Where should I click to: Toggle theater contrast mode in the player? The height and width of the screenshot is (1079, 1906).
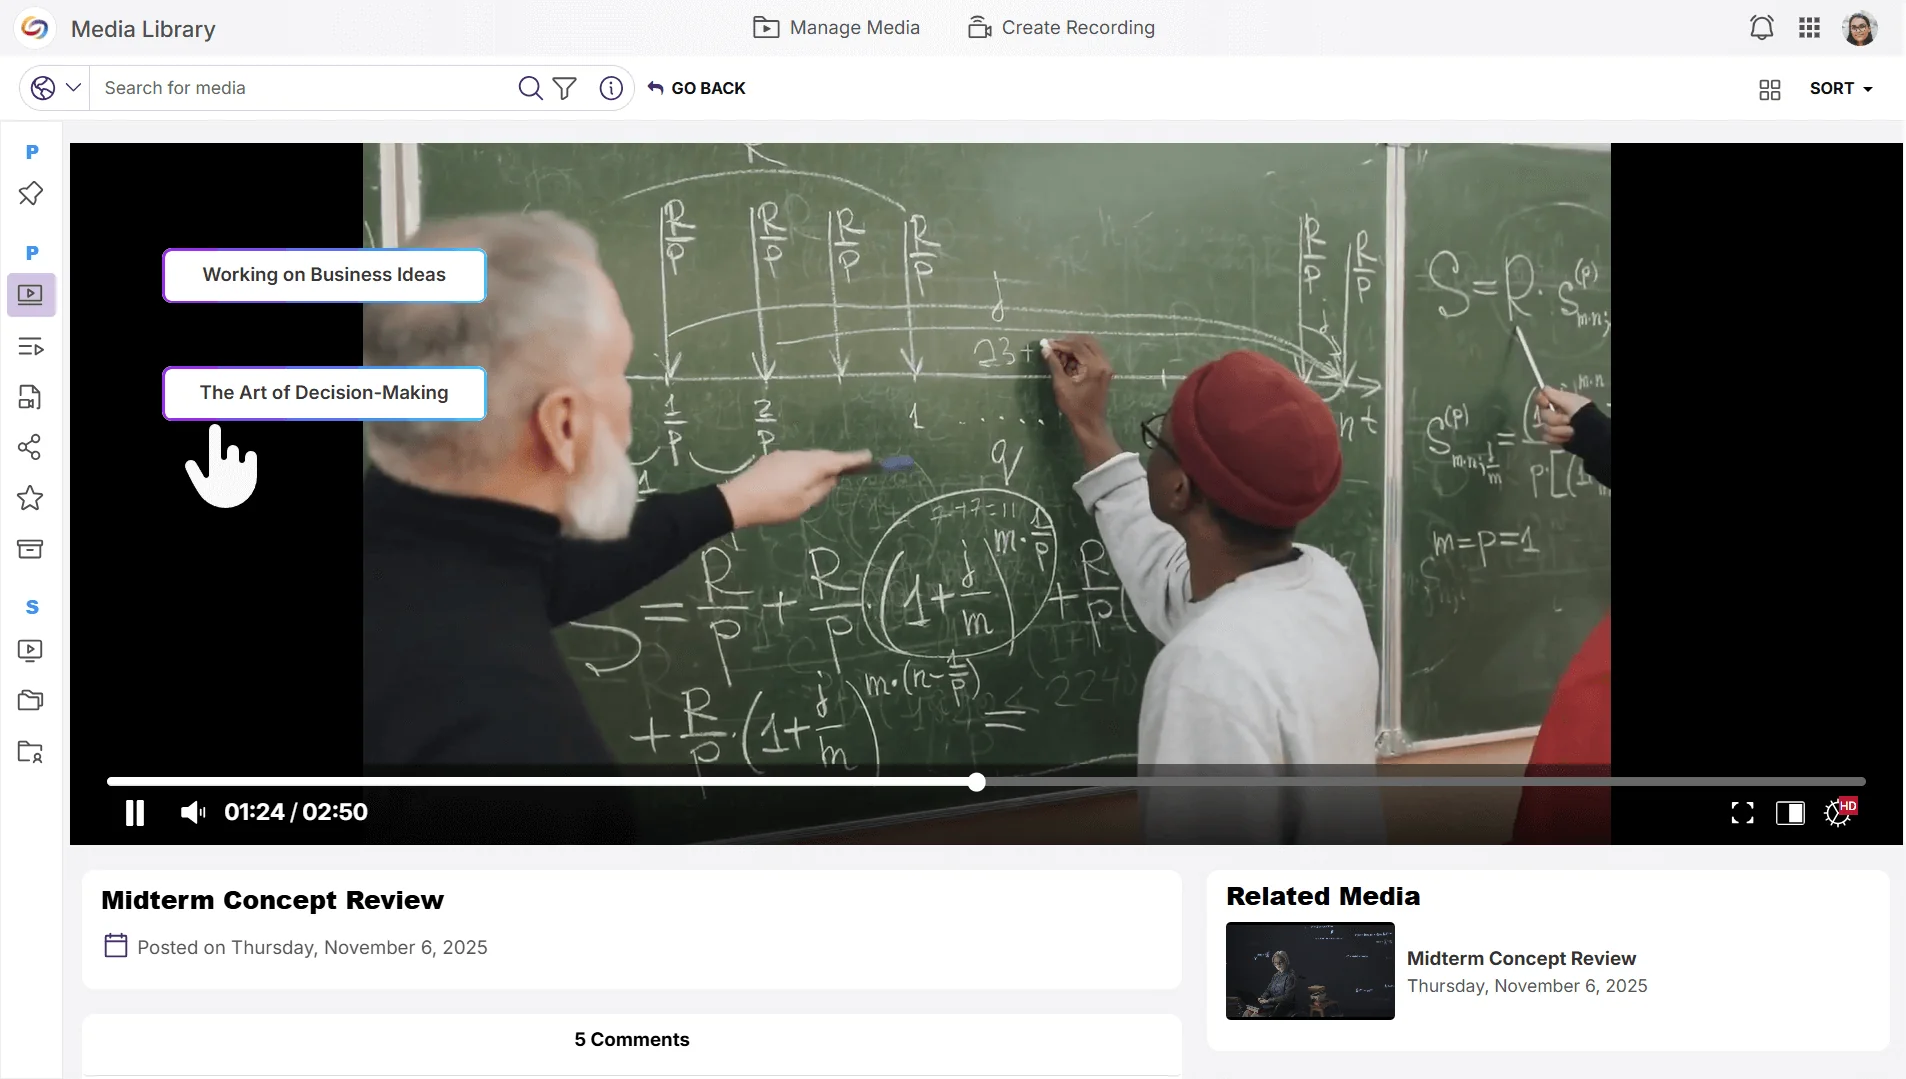pyautogui.click(x=1791, y=813)
